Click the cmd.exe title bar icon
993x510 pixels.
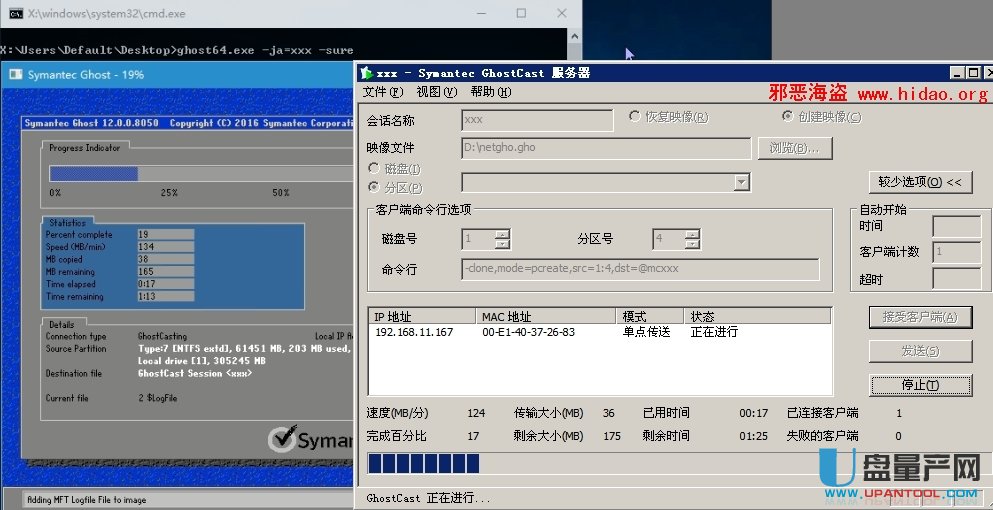click(16, 14)
